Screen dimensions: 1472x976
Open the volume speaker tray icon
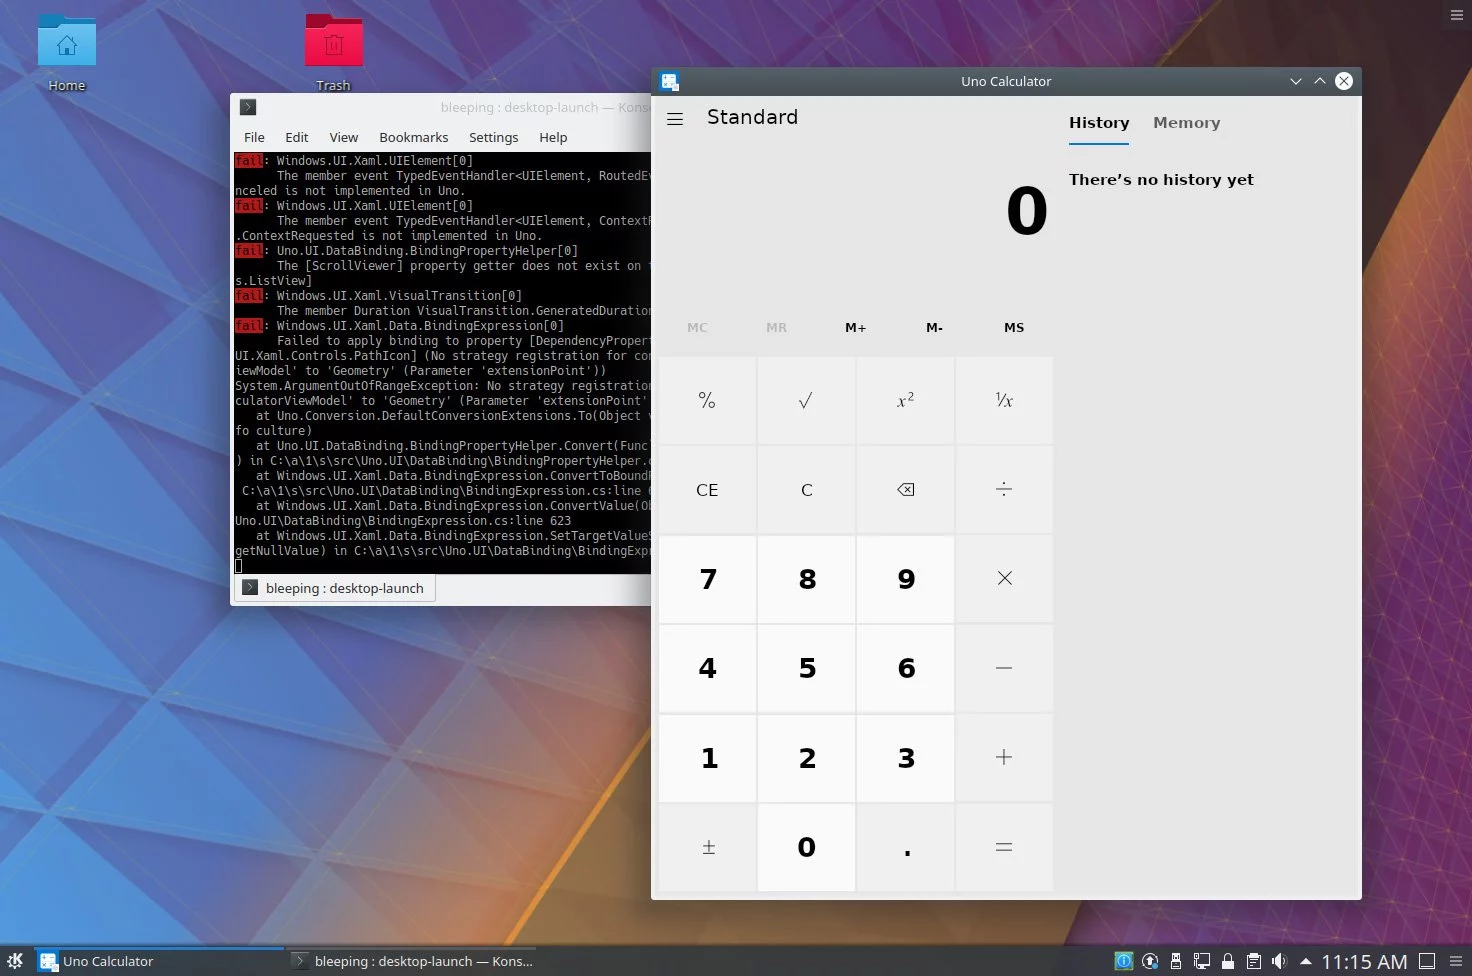[x=1279, y=961]
